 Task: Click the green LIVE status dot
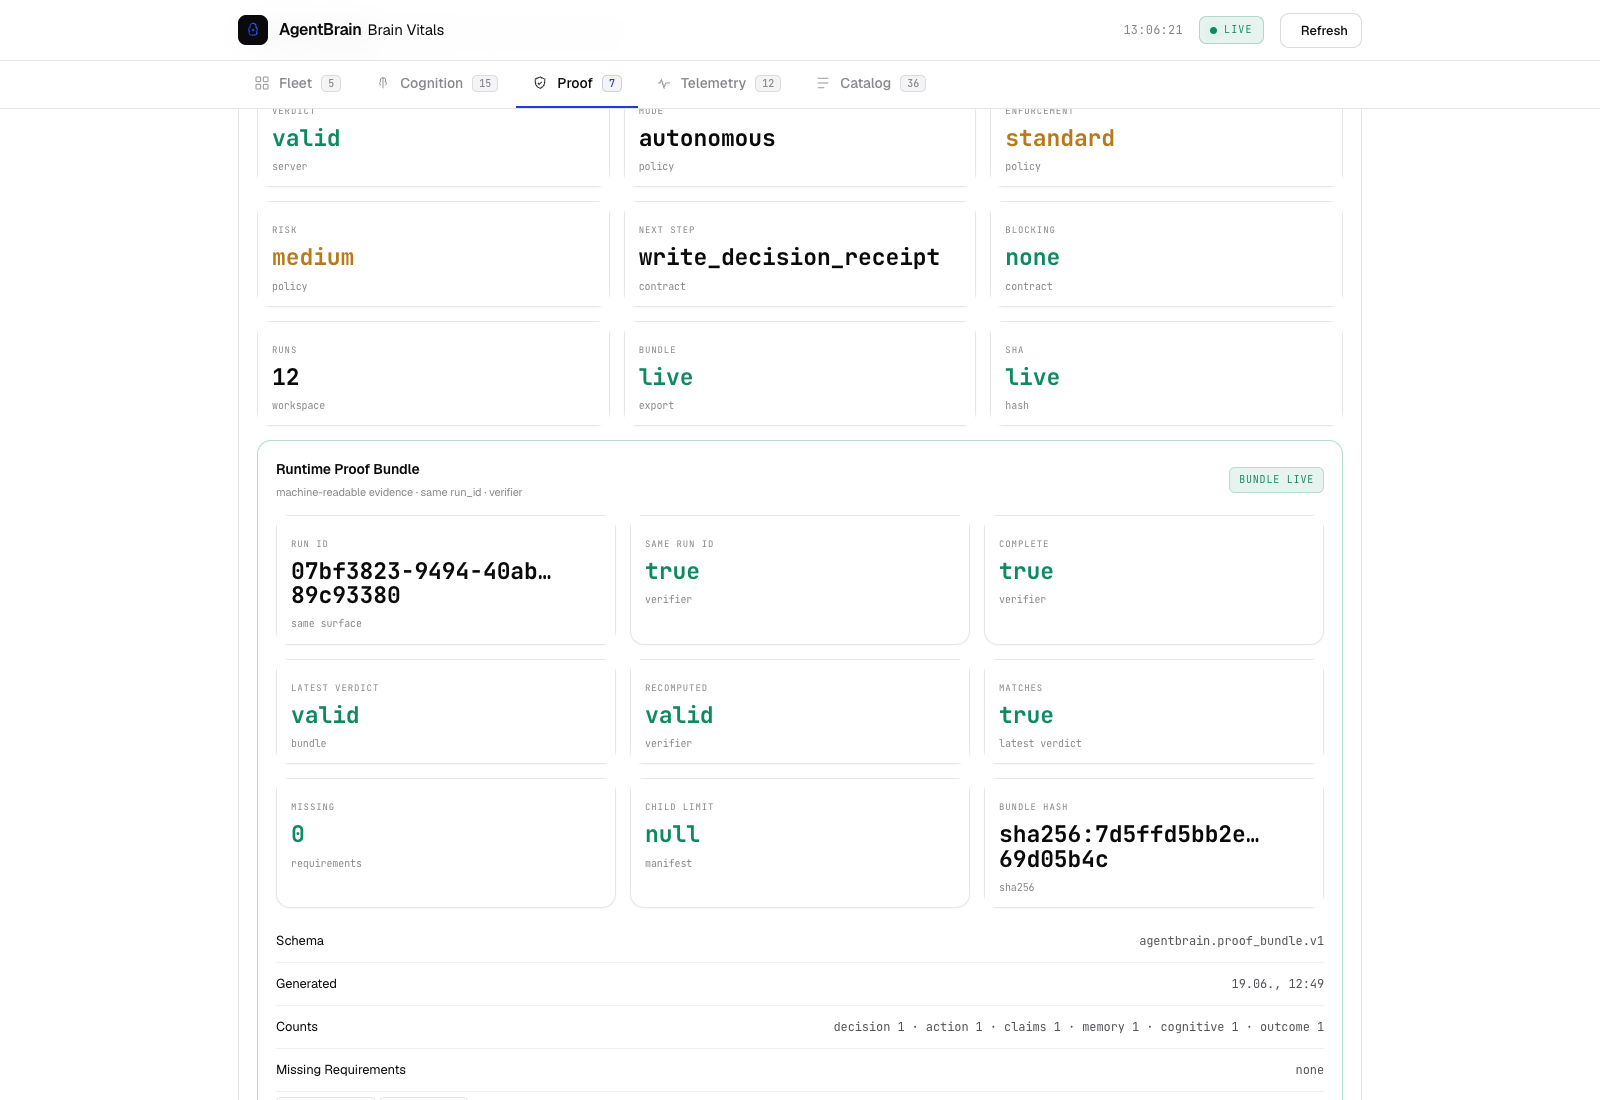click(1214, 30)
